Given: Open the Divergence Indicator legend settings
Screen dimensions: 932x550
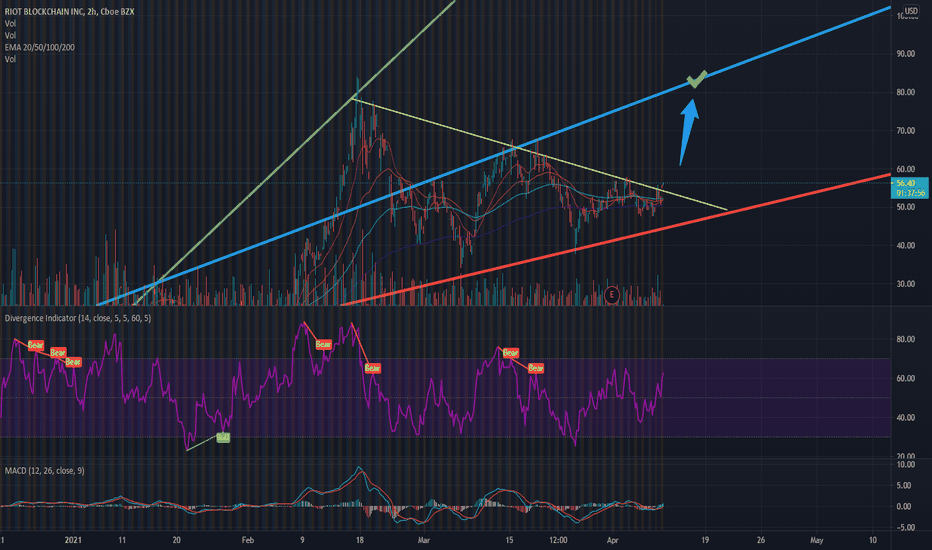Looking at the screenshot, I should [x=77, y=318].
